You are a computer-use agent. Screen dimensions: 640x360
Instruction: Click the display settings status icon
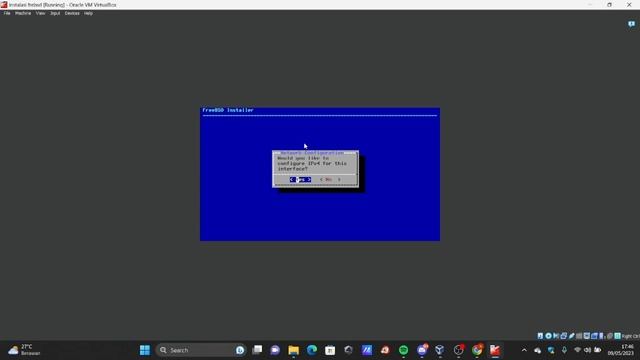tap(587, 336)
